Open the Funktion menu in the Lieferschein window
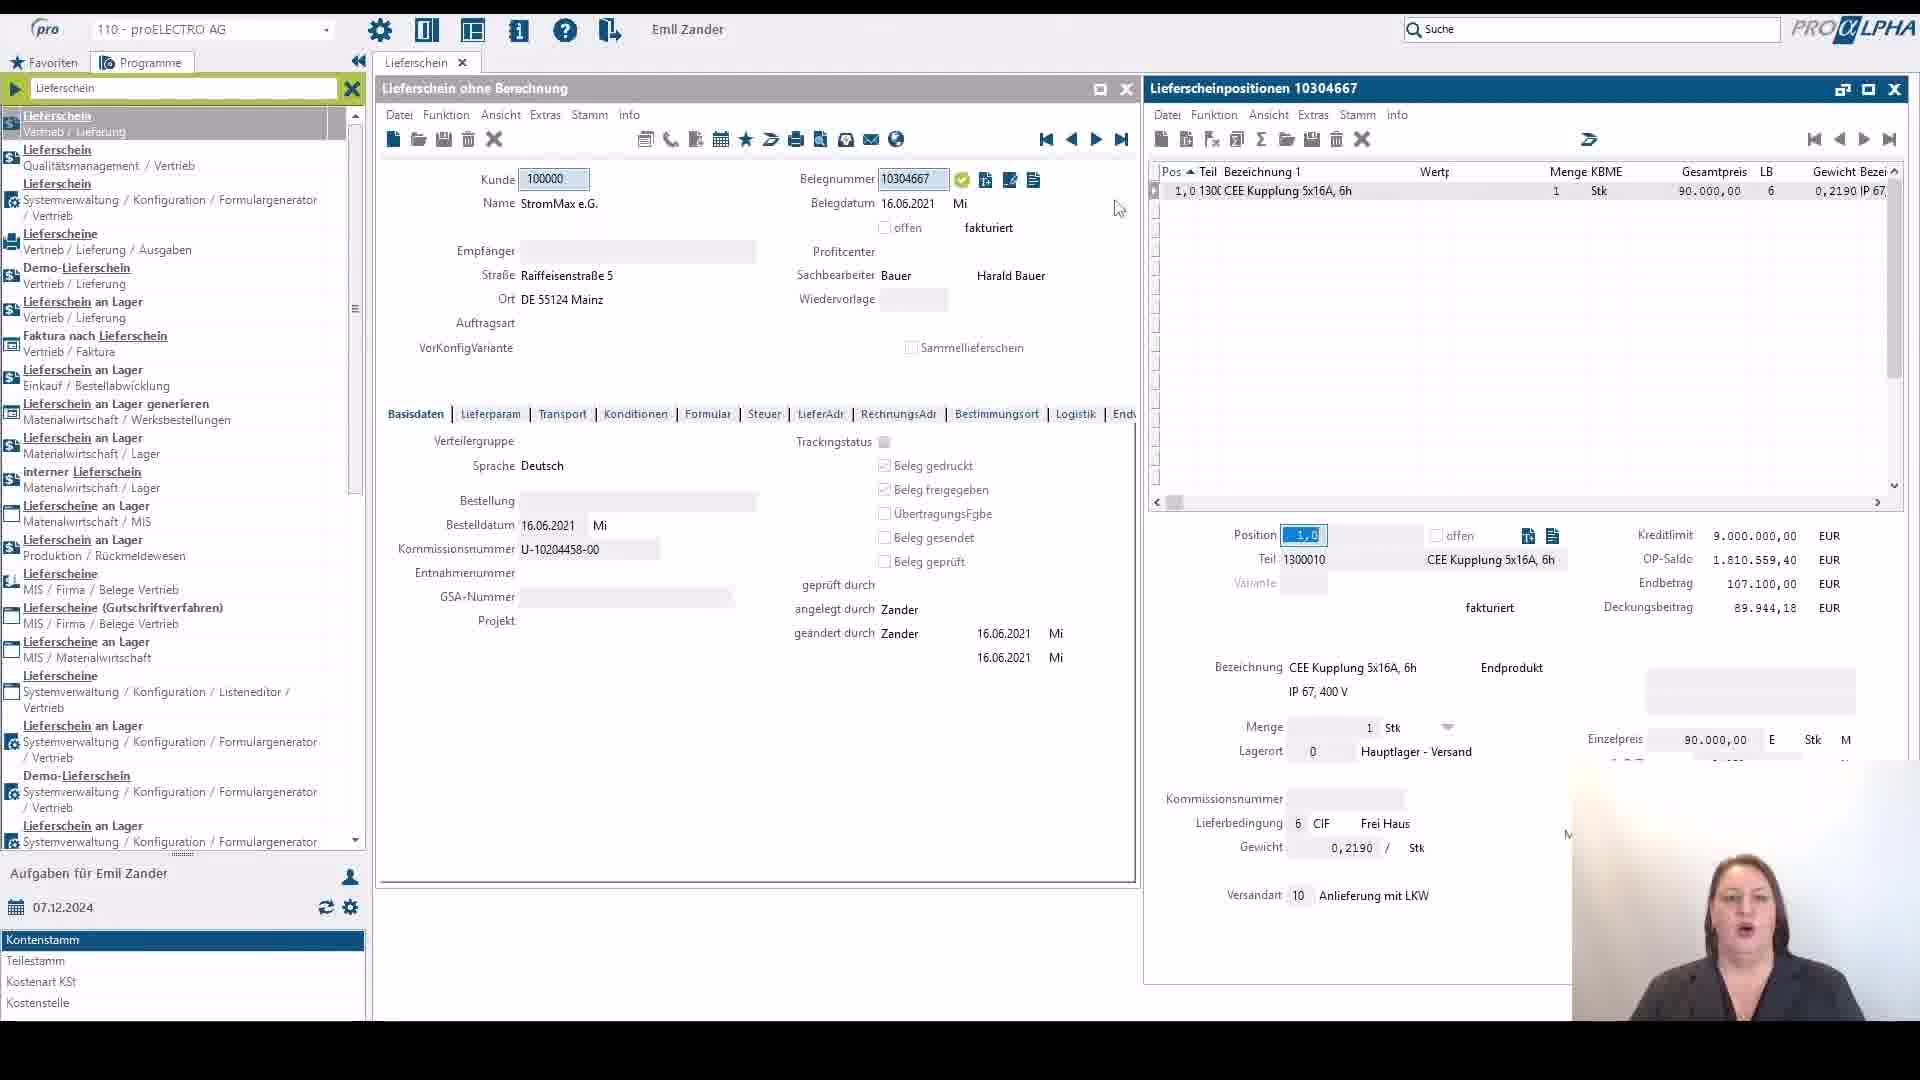Image resolution: width=1920 pixels, height=1080 pixels. 446,115
